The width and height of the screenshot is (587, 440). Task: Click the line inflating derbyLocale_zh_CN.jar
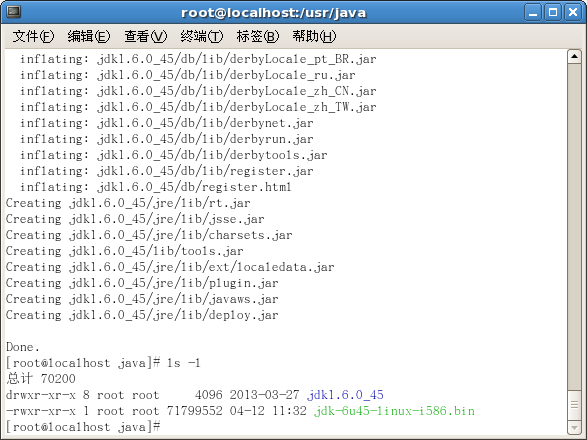[198, 91]
